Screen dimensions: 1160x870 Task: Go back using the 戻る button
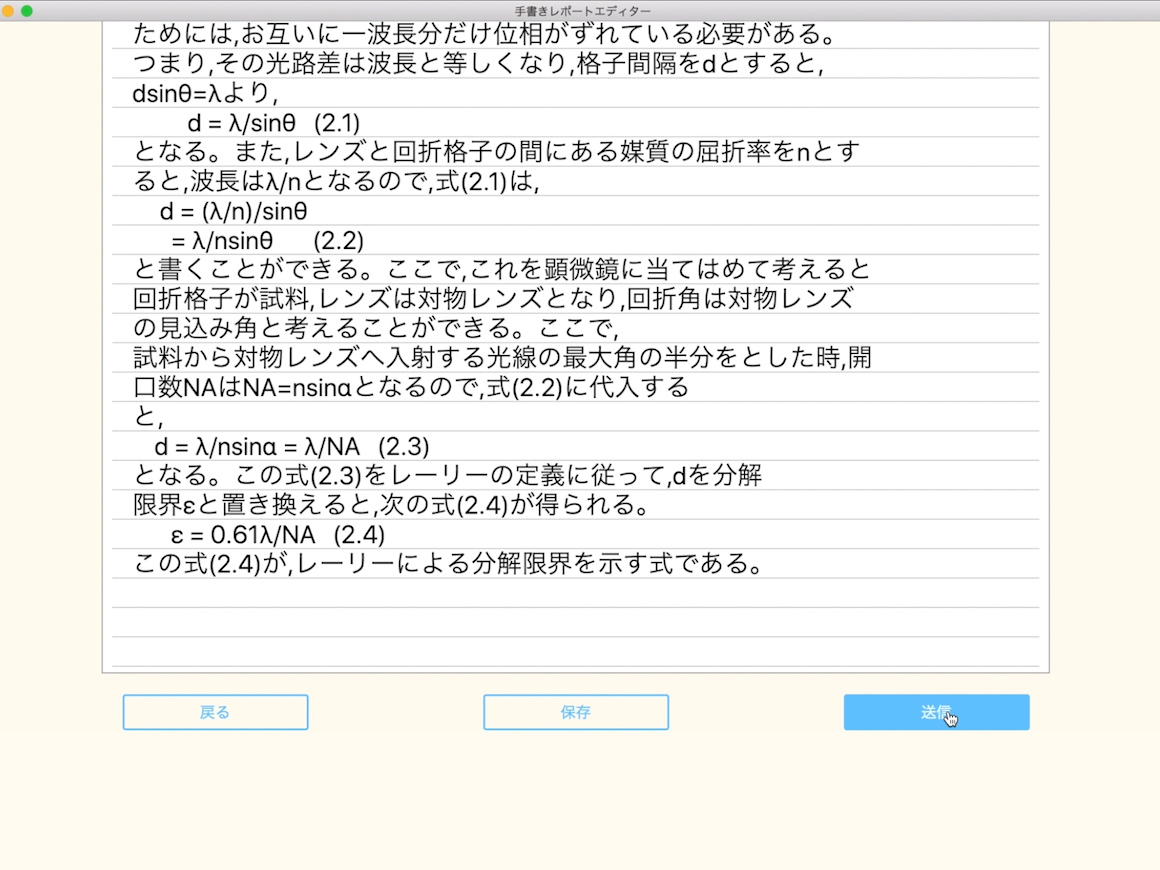(215, 712)
